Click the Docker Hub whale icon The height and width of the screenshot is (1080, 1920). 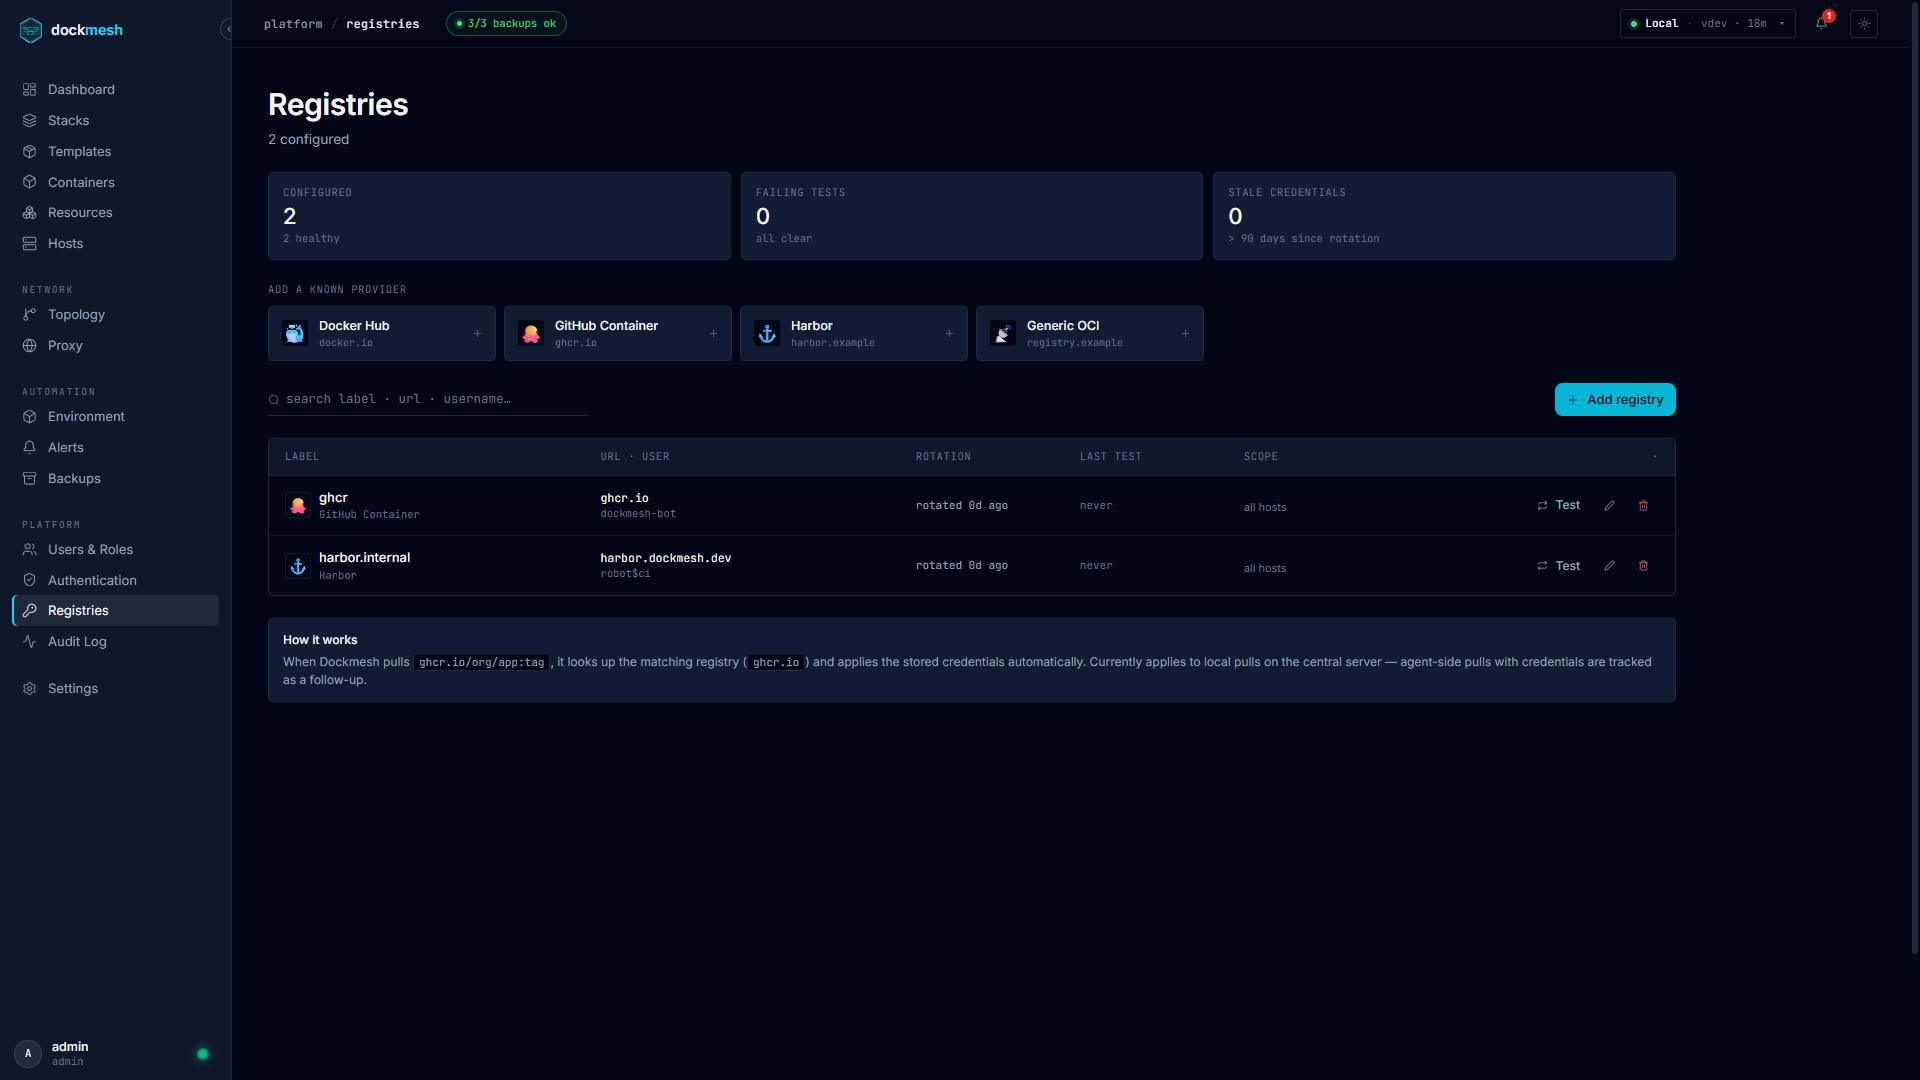295,333
